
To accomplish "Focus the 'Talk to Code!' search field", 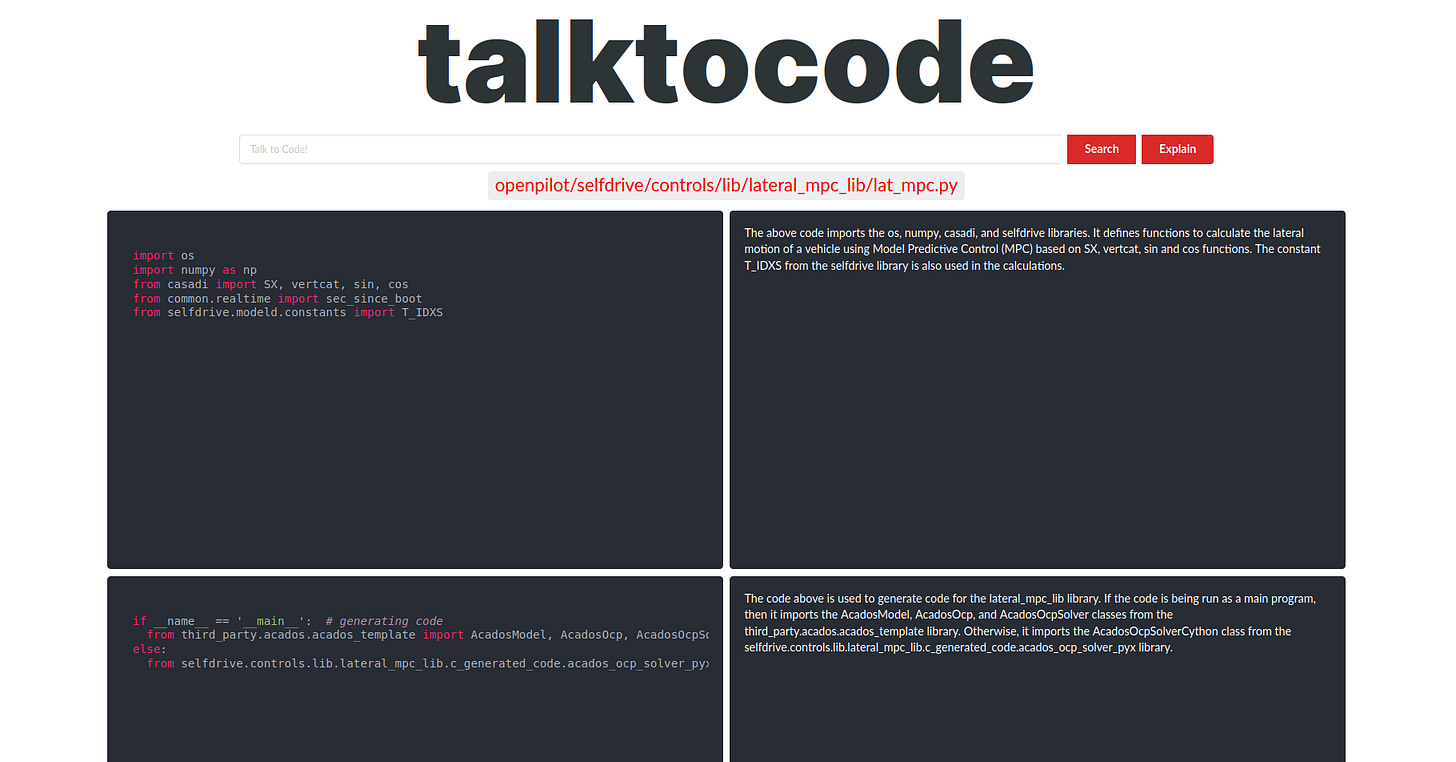I will click(650, 149).
